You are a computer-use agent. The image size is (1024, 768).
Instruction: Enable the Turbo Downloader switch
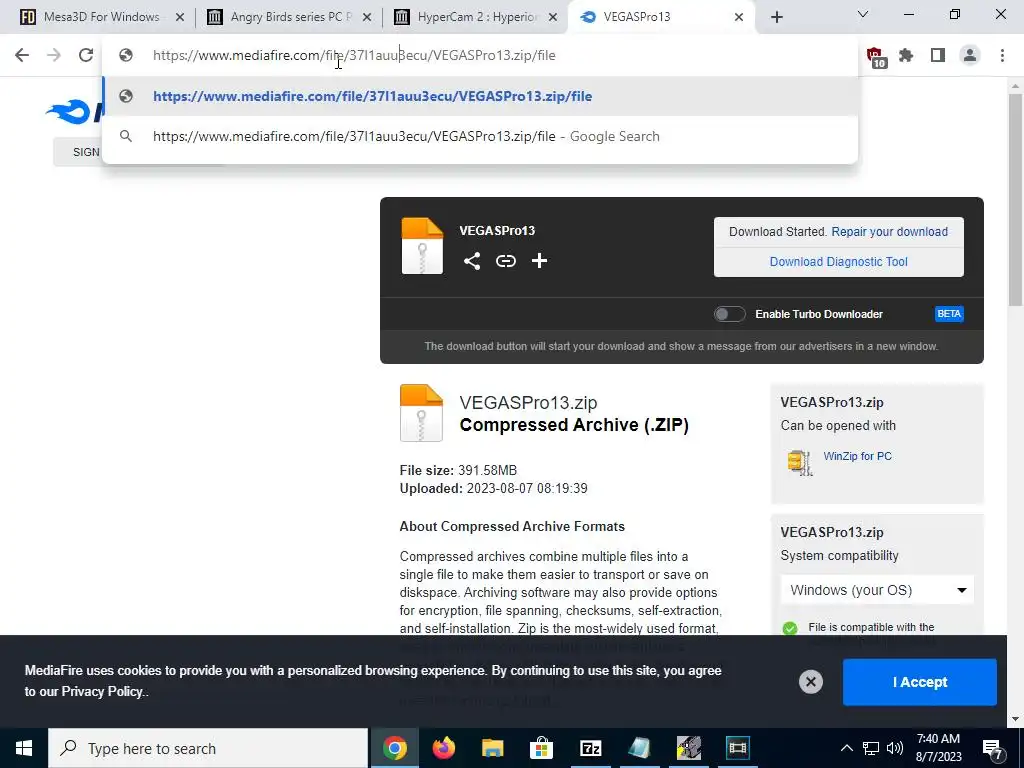(729, 314)
